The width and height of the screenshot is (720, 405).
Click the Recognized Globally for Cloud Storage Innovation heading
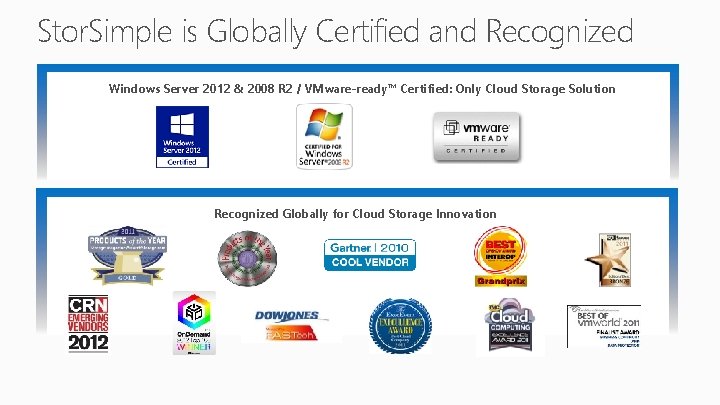(355, 214)
